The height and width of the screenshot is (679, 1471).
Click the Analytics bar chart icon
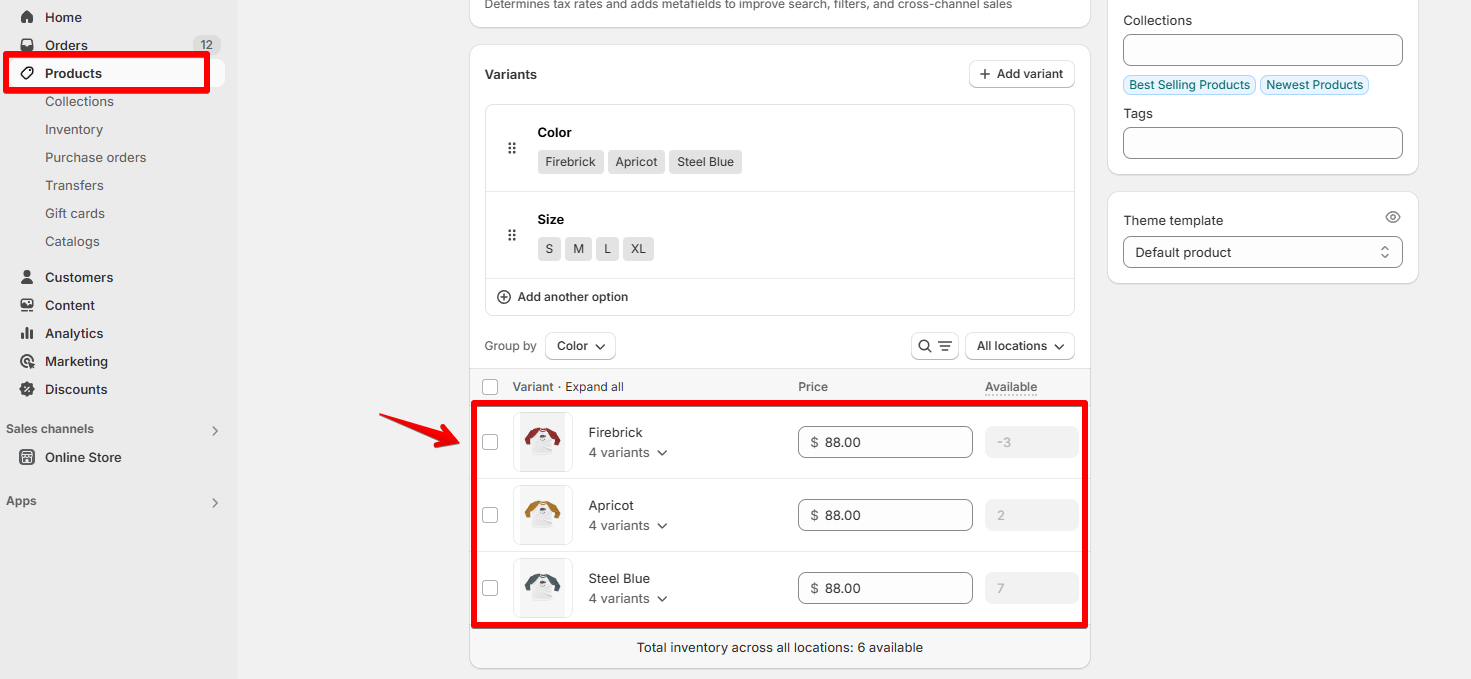(x=27, y=333)
